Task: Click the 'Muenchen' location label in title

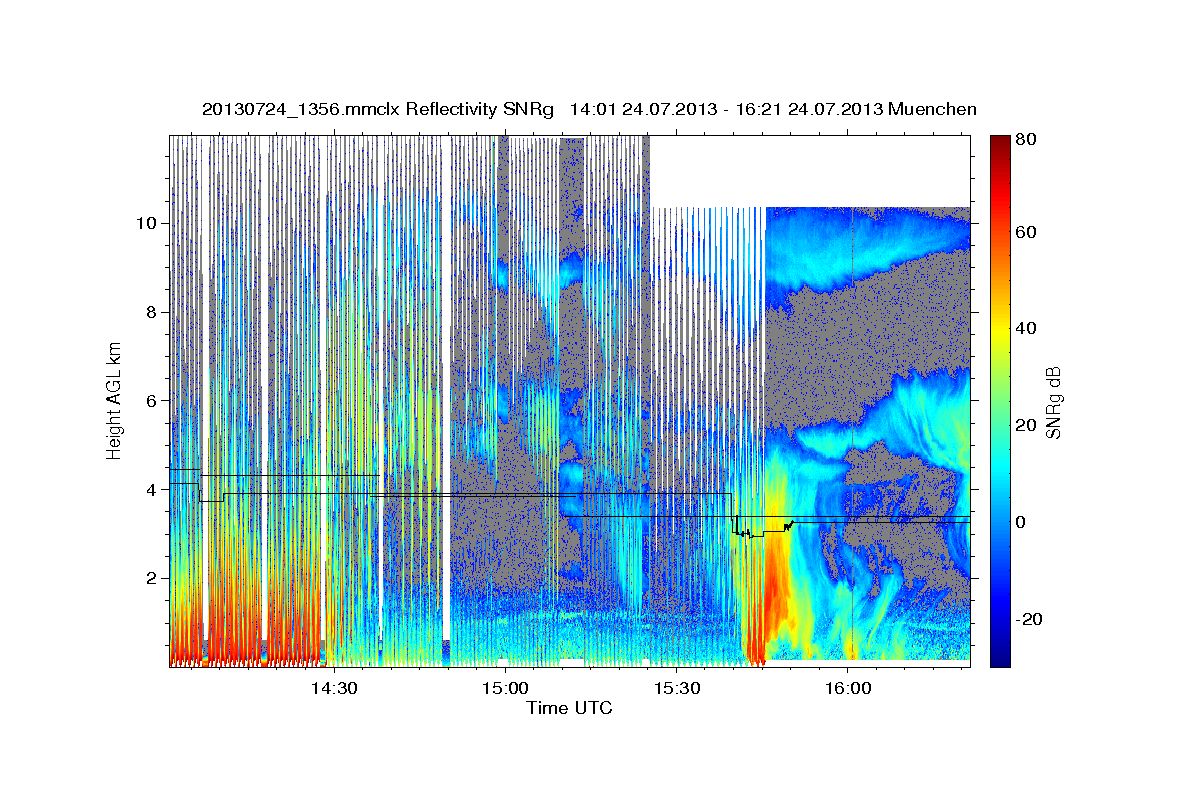Action: 931,109
